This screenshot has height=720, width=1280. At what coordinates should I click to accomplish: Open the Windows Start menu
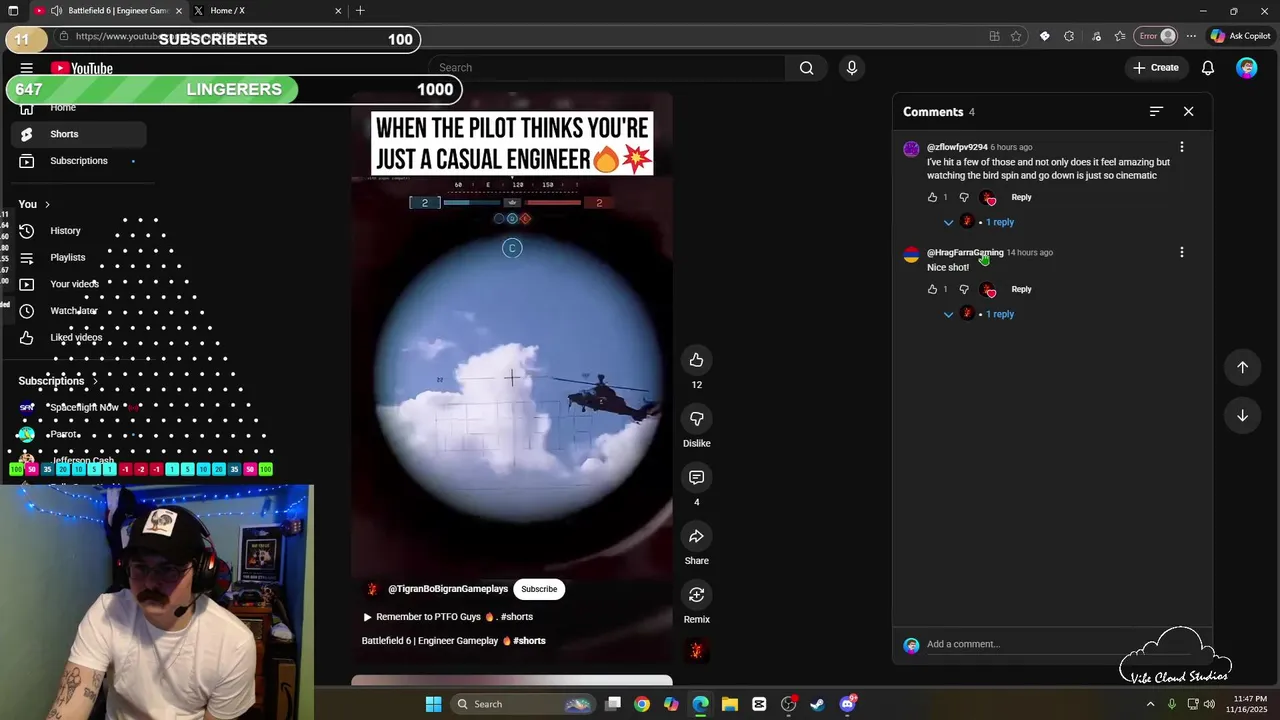pyautogui.click(x=433, y=704)
